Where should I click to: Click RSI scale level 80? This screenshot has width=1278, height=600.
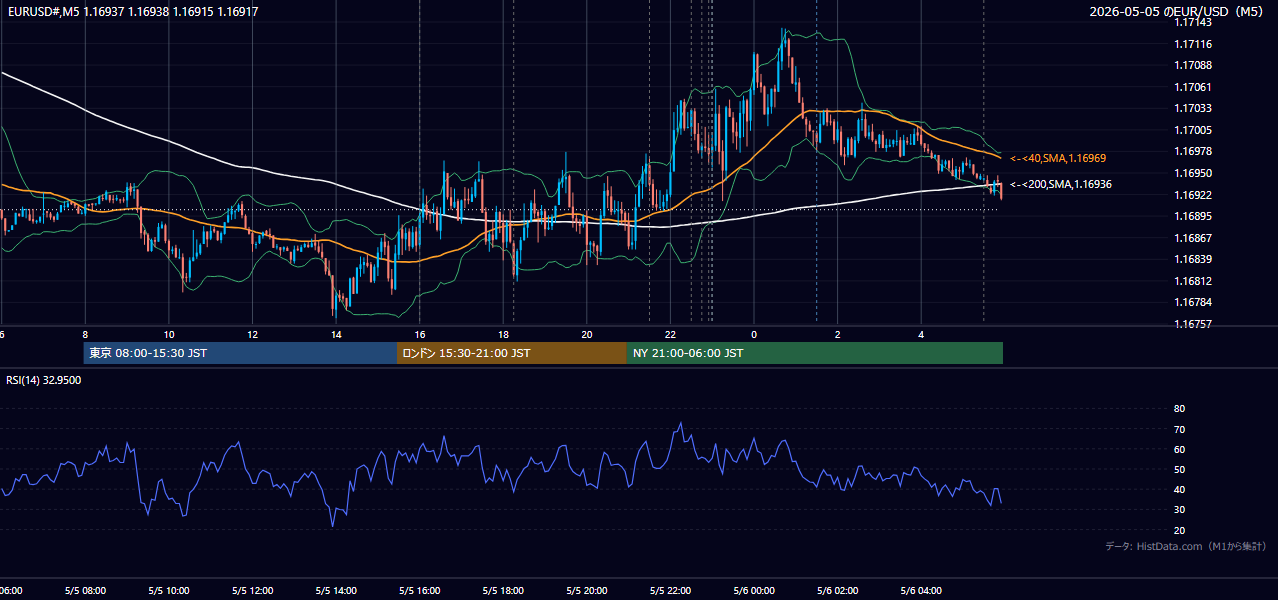tap(1180, 409)
